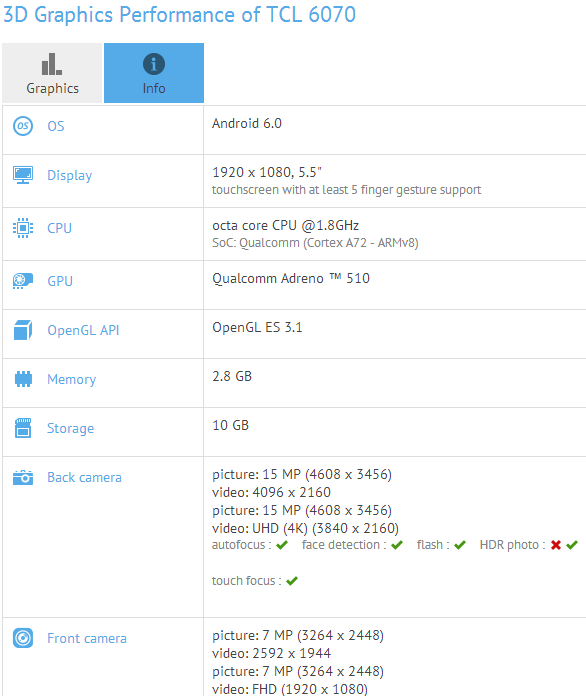Click the flash green checkmark

click(x=460, y=545)
